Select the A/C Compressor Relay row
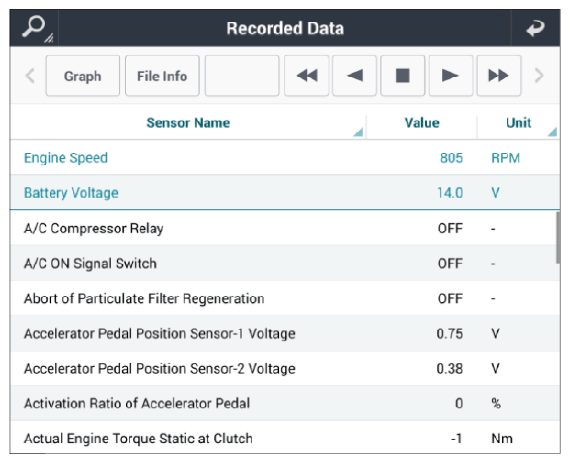The height and width of the screenshot is (463, 570). click(x=285, y=228)
